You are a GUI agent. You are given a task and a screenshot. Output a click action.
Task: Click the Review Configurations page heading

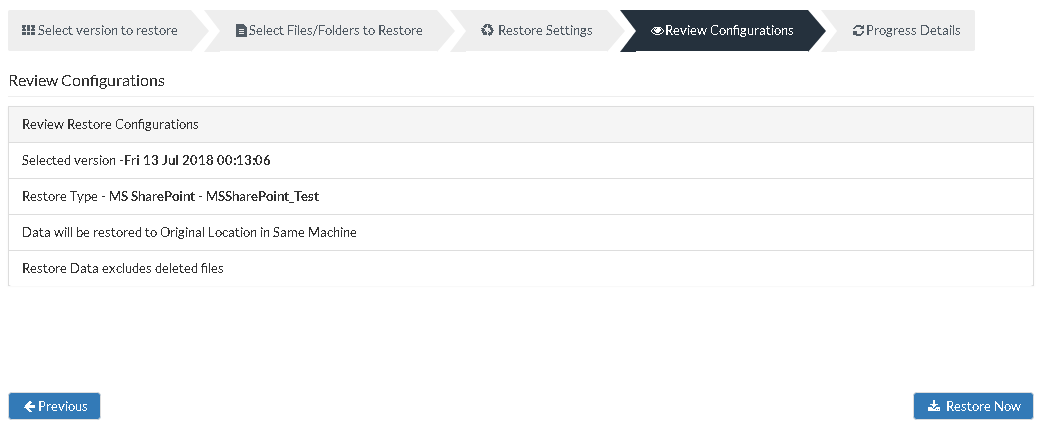[x=87, y=81]
